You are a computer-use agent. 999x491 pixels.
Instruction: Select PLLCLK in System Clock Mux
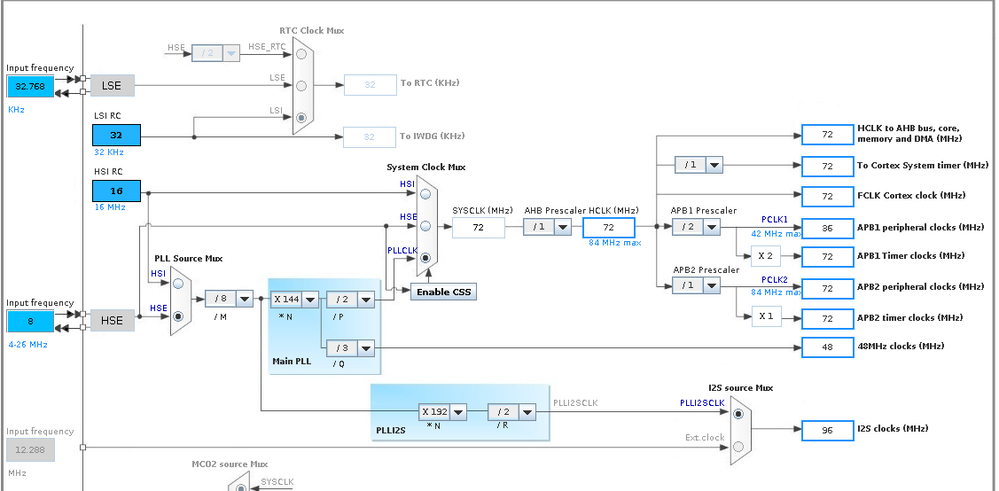[x=425, y=258]
